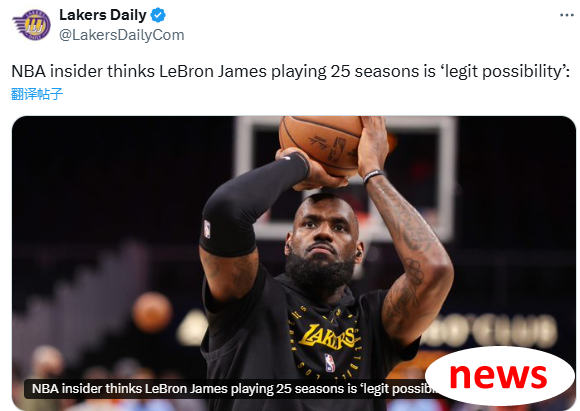Click the basketball in the photo

(320, 144)
